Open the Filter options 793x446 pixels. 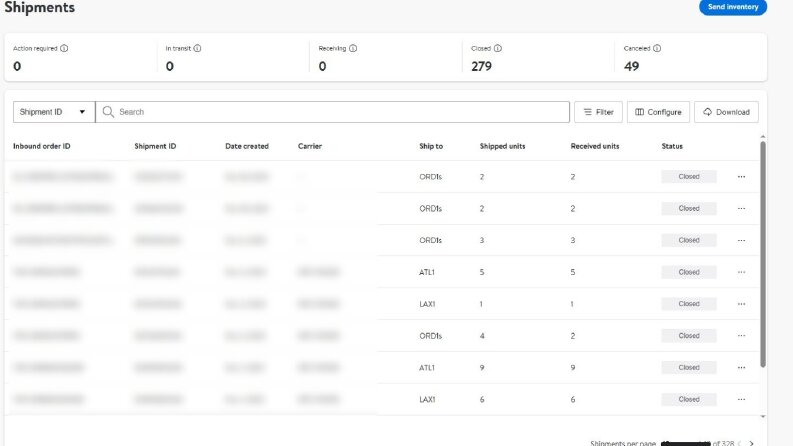pyautogui.click(x=598, y=112)
